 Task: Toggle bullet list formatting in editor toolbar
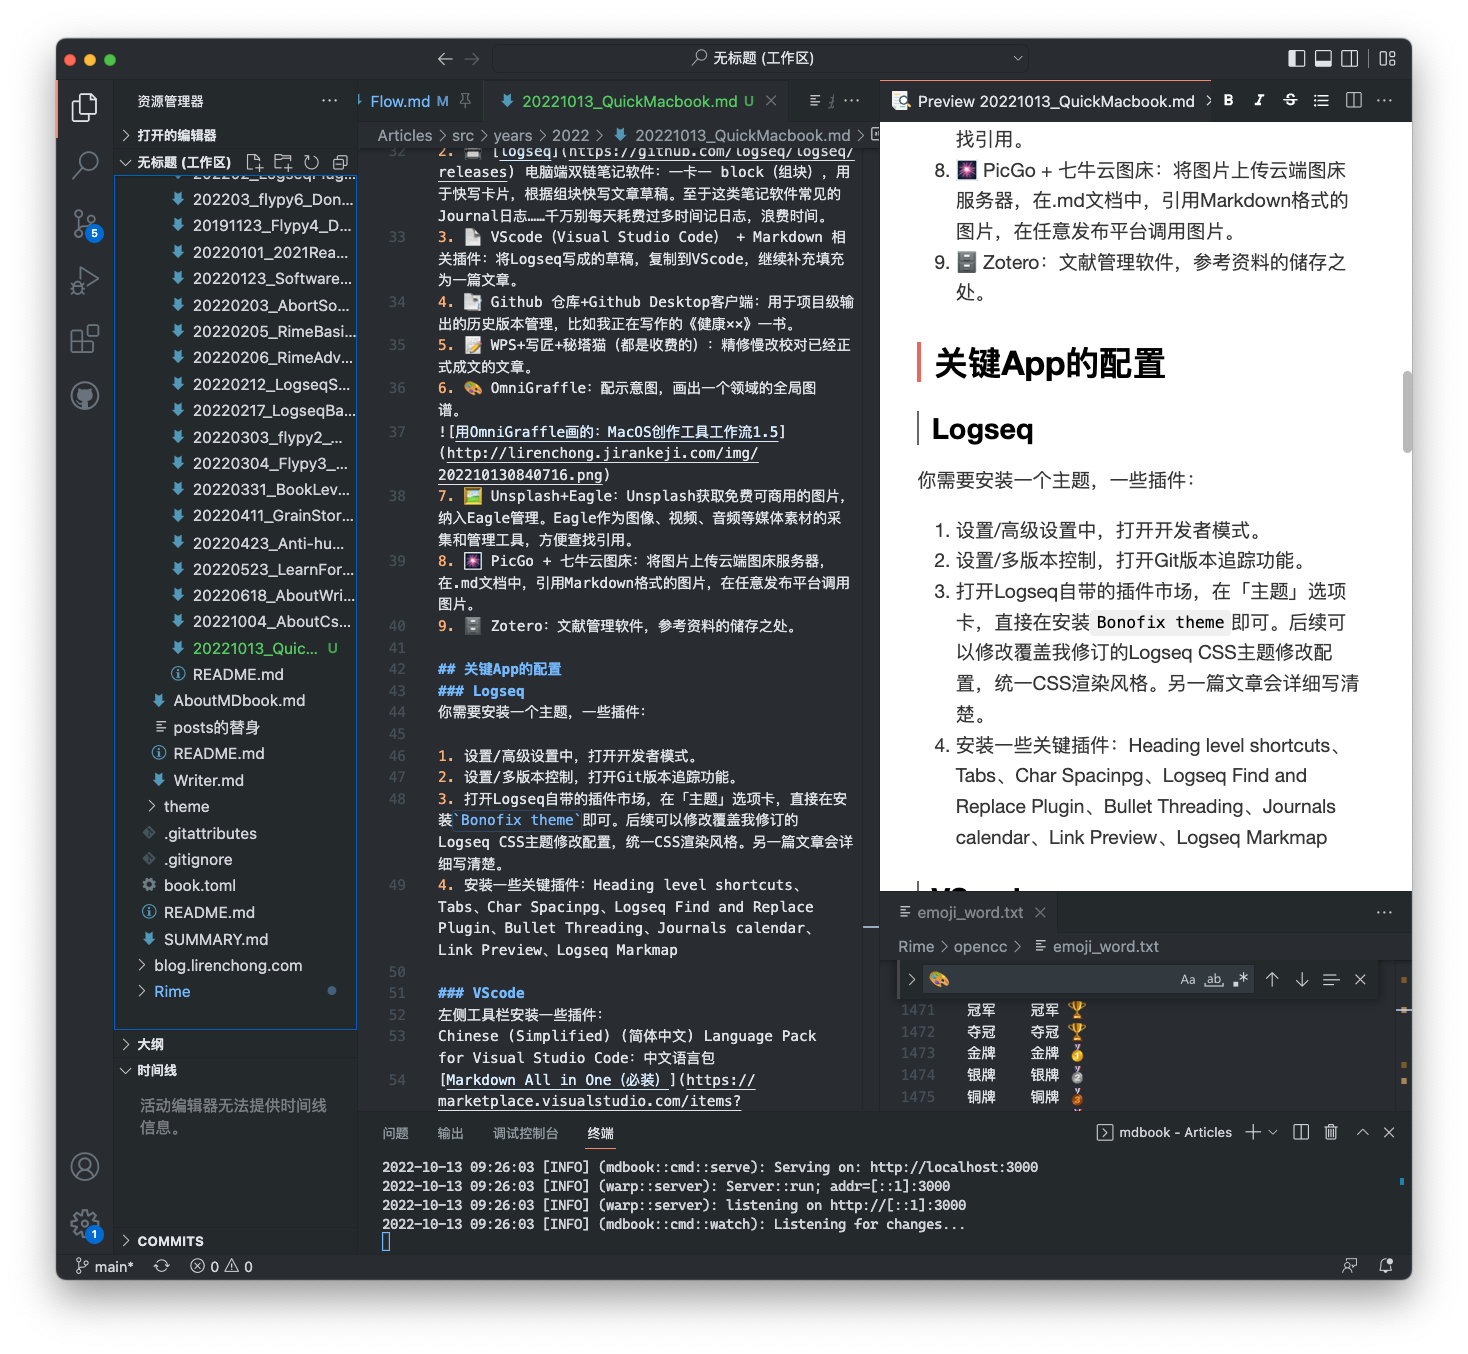pos(1321,100)
